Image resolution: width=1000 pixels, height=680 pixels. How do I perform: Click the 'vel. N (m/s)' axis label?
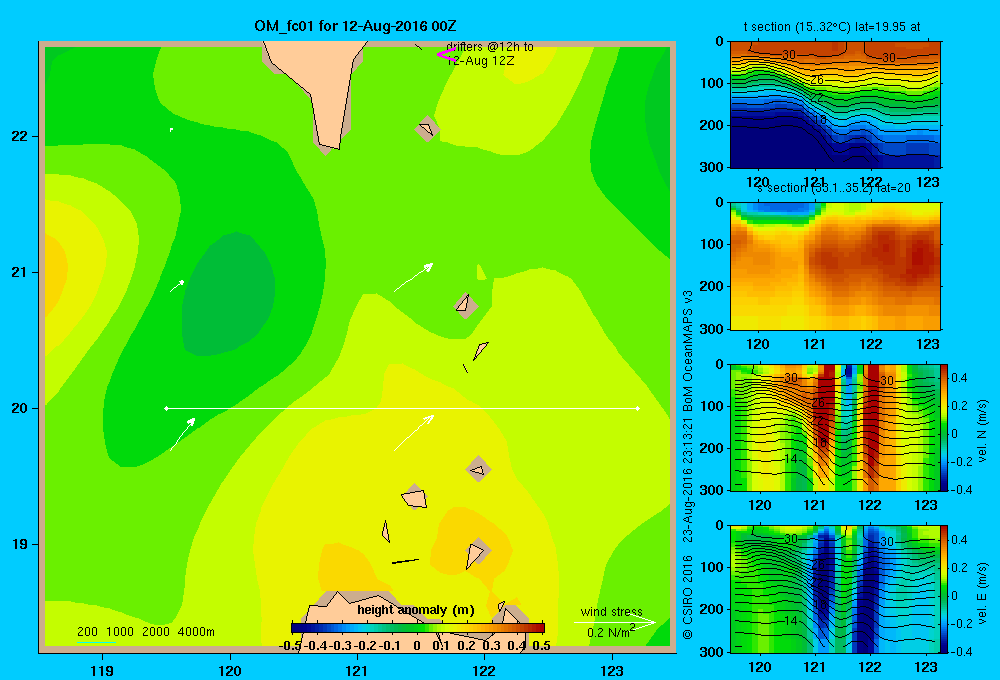coord(982,431)
